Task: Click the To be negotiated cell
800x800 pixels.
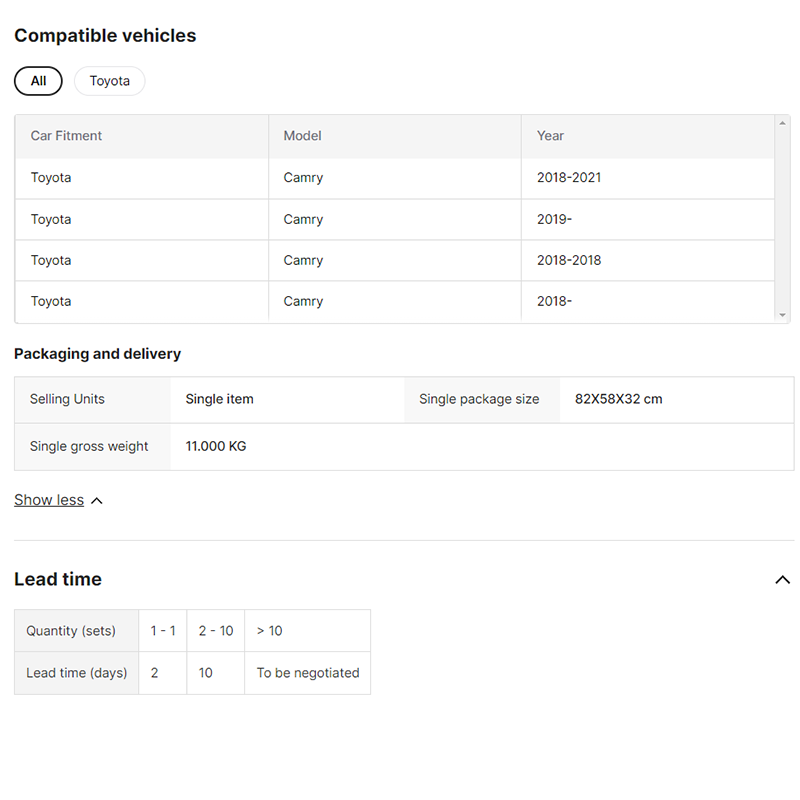Action: coord(307,673)
